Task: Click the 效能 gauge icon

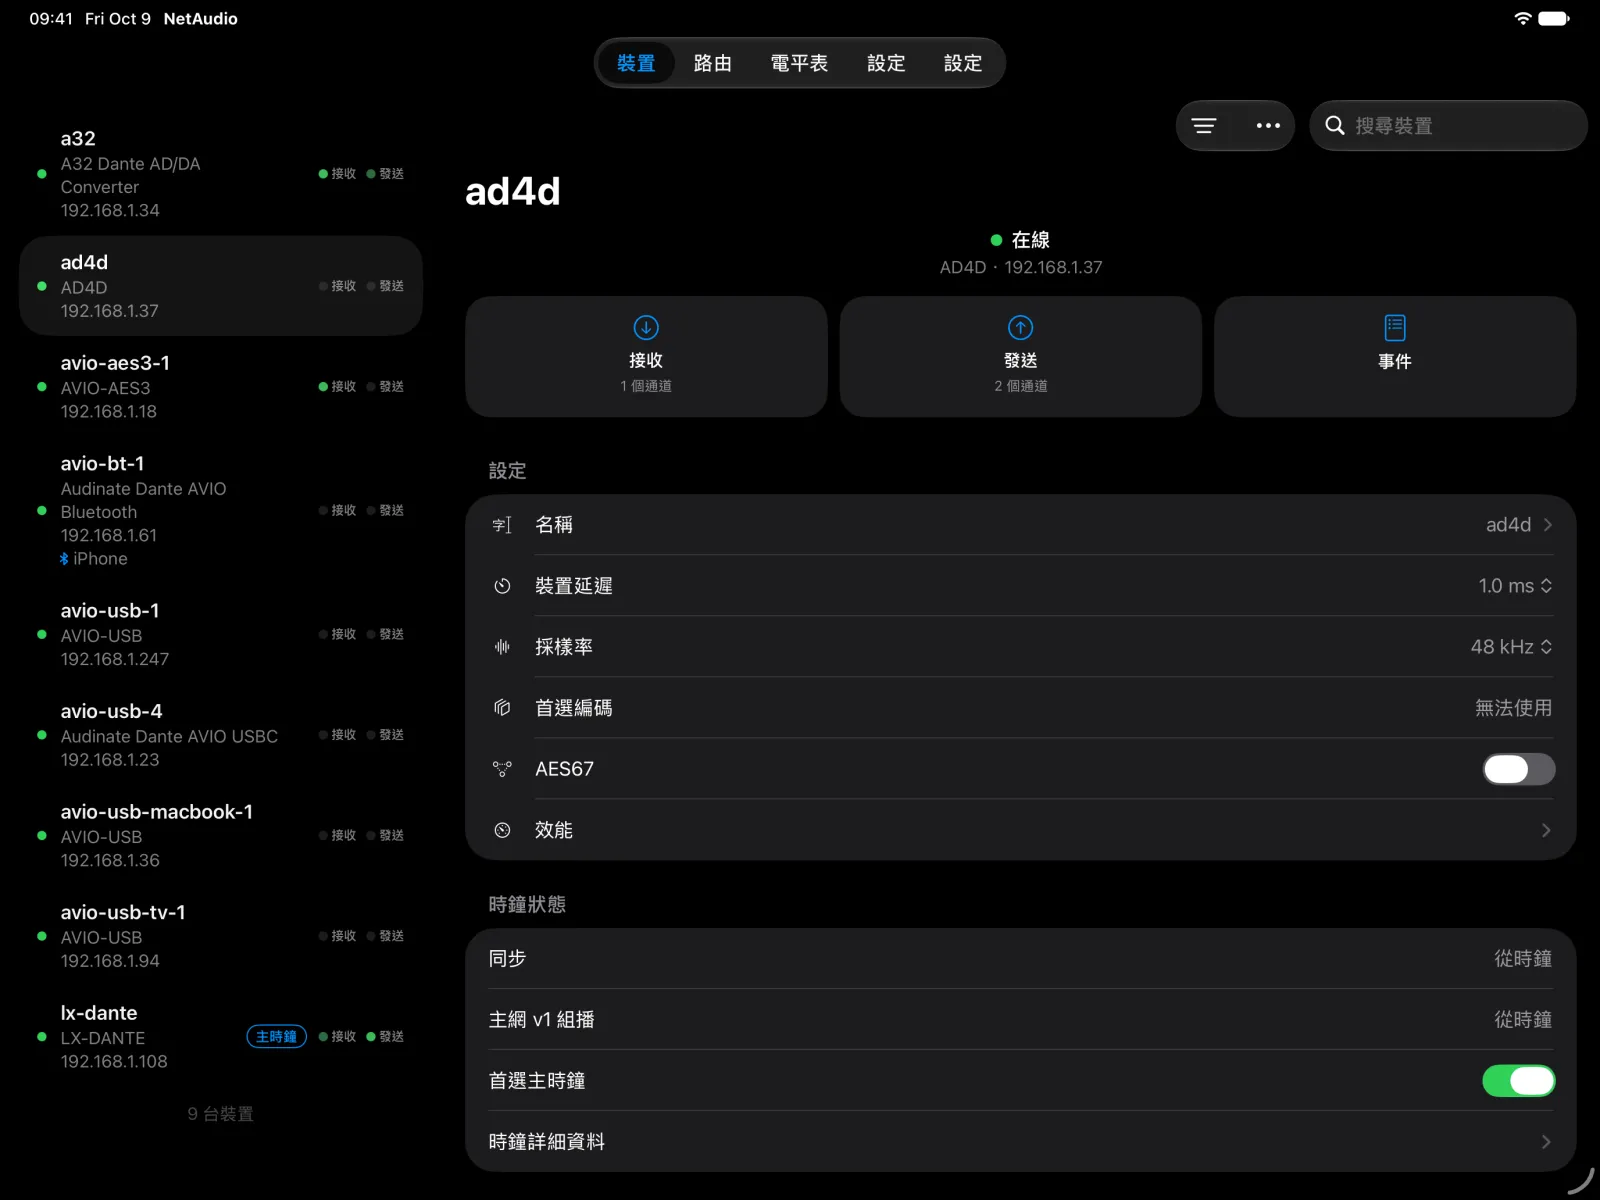Action: pos(502,830)
